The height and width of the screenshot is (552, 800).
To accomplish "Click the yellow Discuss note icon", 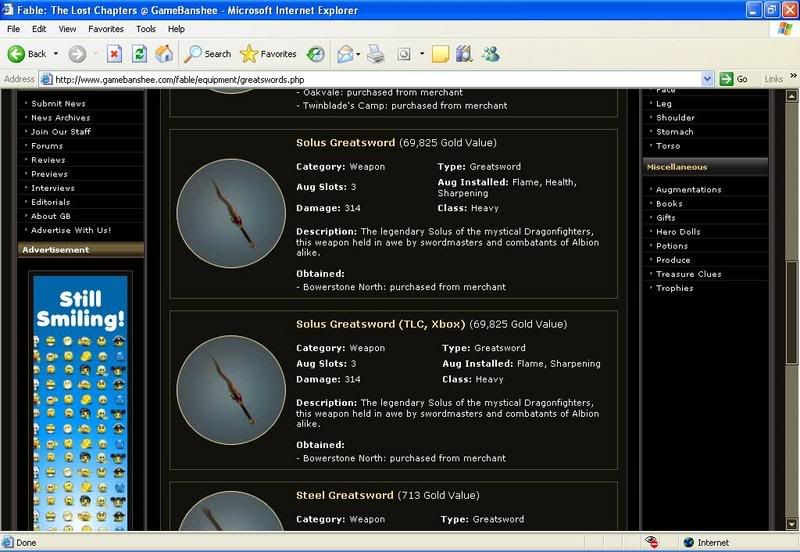I will coord(440,54).
